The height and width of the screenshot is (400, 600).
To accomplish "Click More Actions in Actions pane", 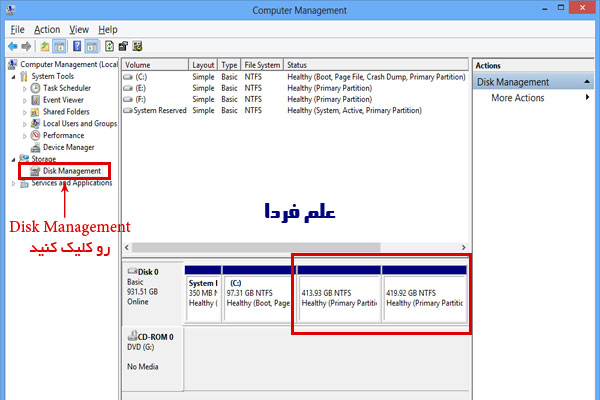I will [517, 98].
